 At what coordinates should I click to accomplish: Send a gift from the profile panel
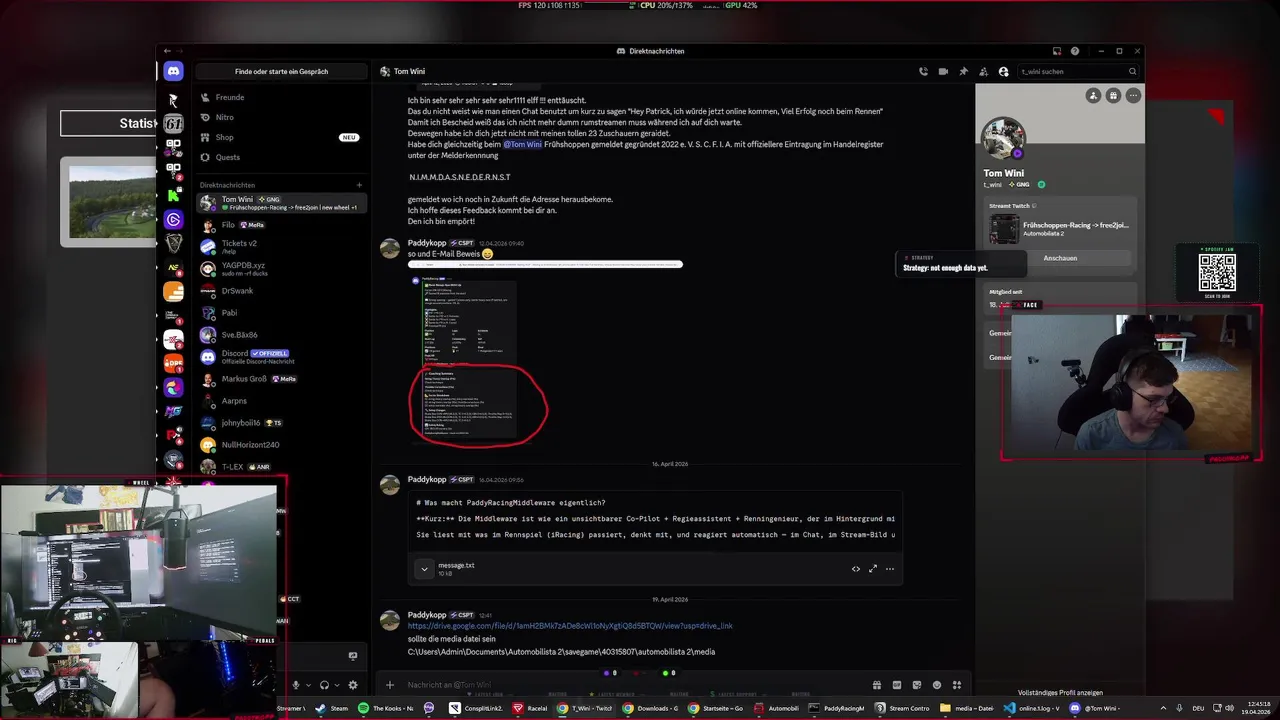[1113, 96]
